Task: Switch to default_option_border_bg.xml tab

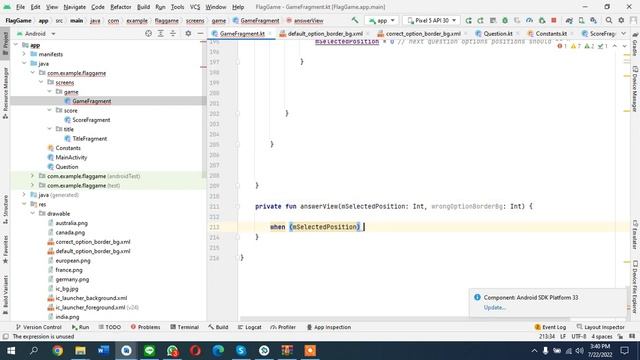Action: [x=325, y=33]
